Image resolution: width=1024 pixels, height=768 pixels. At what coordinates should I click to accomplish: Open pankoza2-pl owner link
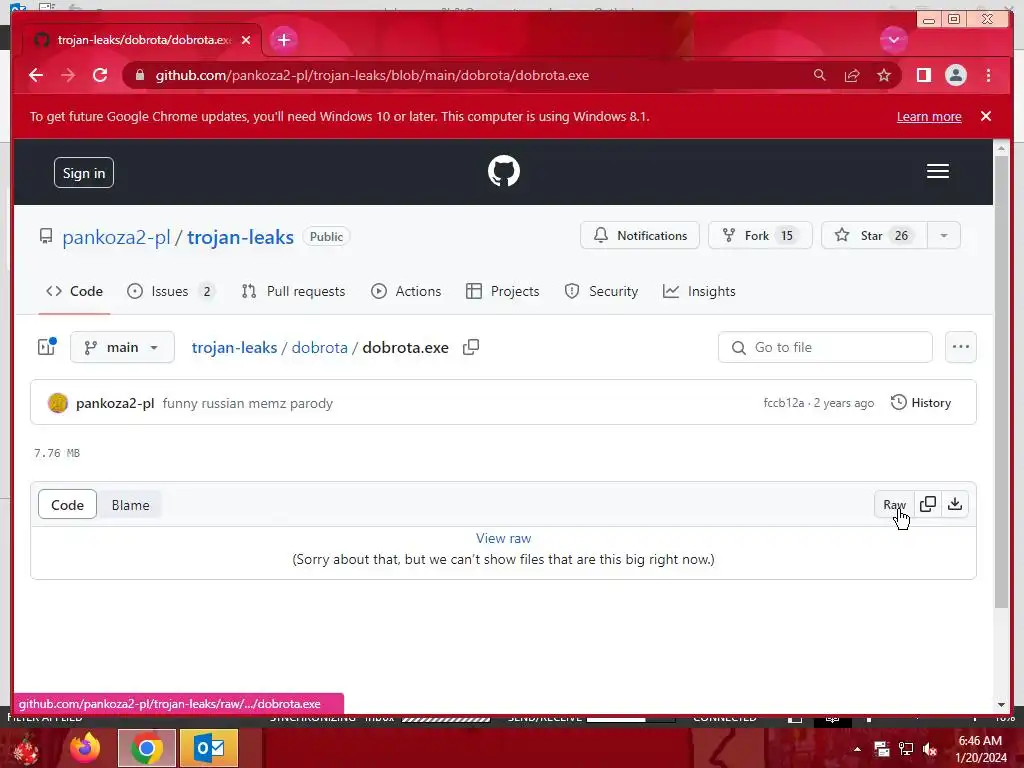[x=116, y=237]
